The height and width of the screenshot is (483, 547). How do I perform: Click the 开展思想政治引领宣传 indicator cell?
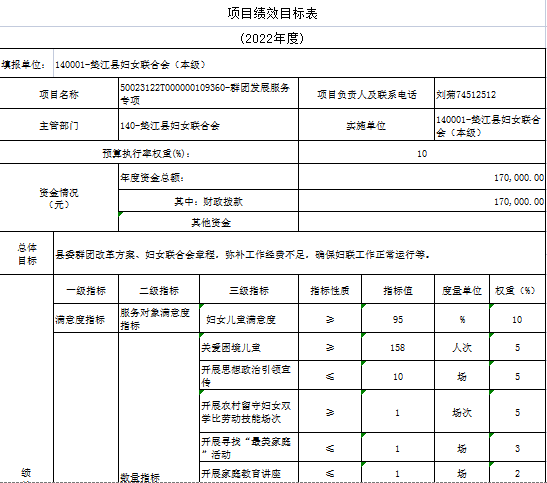(x=249, y=376)
